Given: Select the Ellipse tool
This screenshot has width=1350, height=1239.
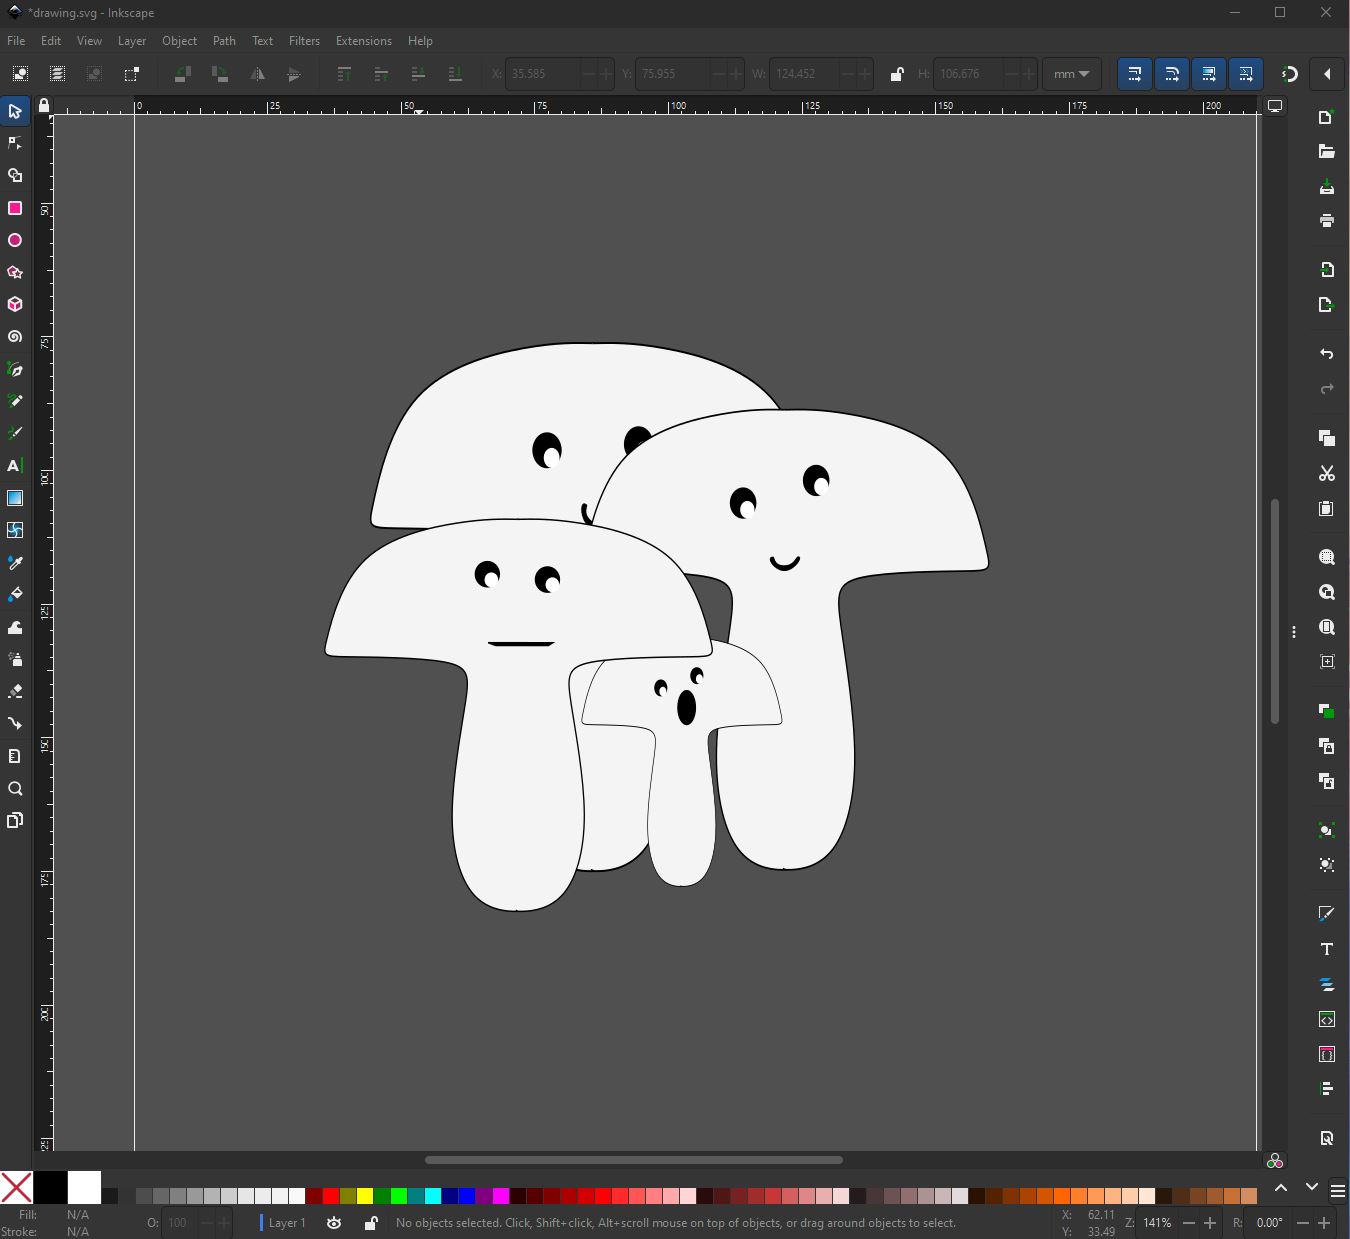Looking at the screenshot, I should (x=15, y=240).
